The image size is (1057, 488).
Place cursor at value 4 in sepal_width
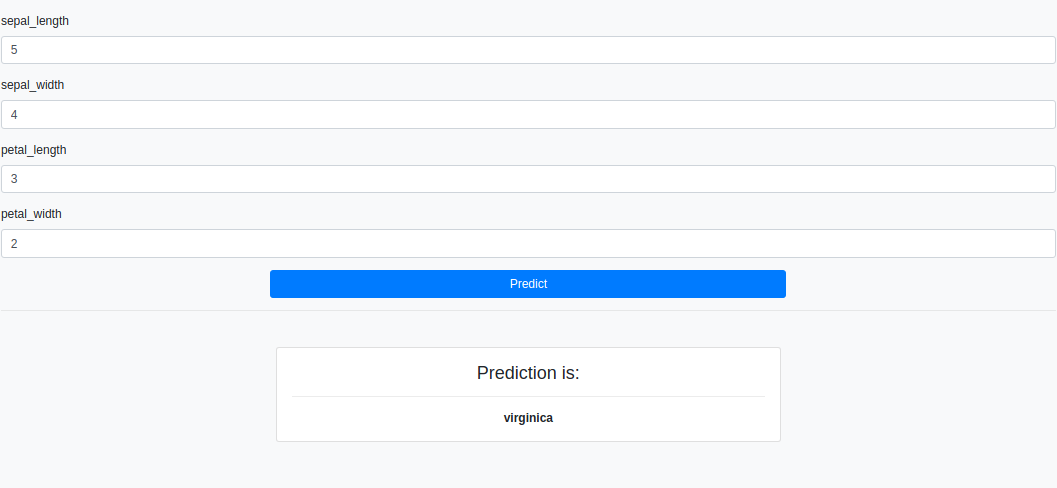coord(14,115)
